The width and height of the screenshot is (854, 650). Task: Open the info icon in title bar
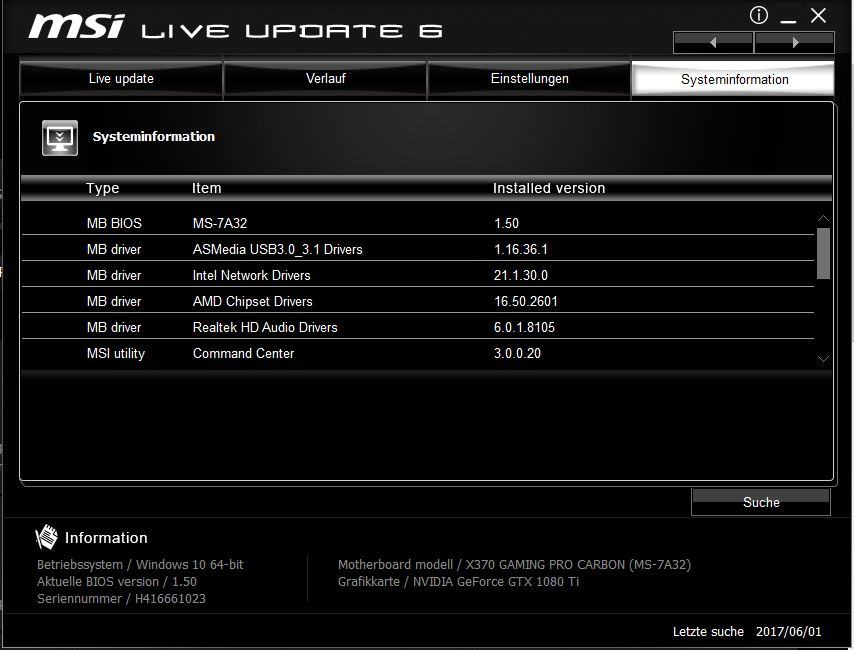[x=759, y=15]
